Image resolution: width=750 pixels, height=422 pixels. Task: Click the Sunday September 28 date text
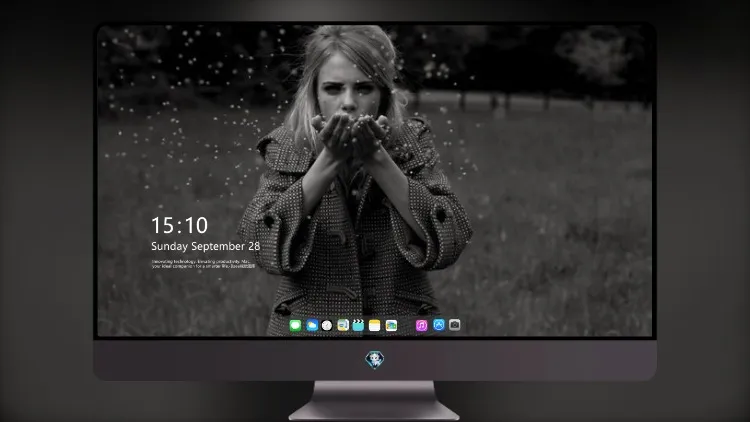(x=206, y=246)
